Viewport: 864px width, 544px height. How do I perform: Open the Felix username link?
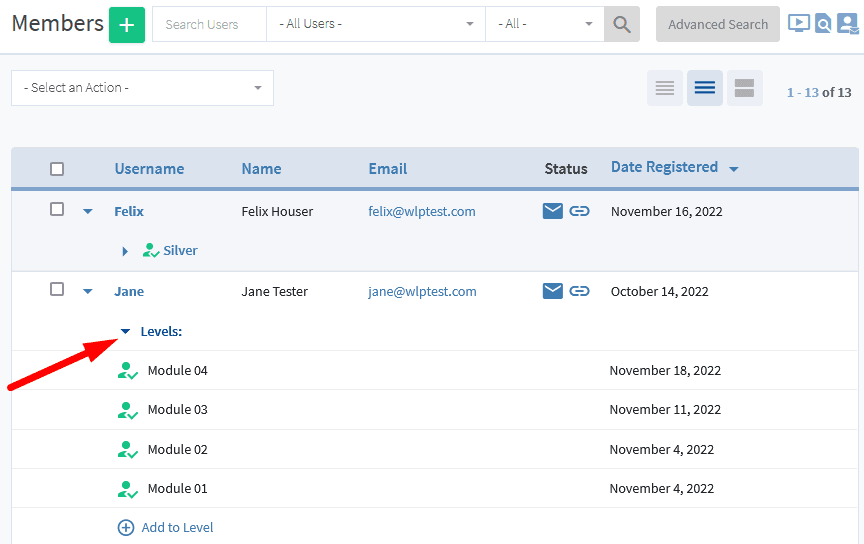click(x=129, y=212)
